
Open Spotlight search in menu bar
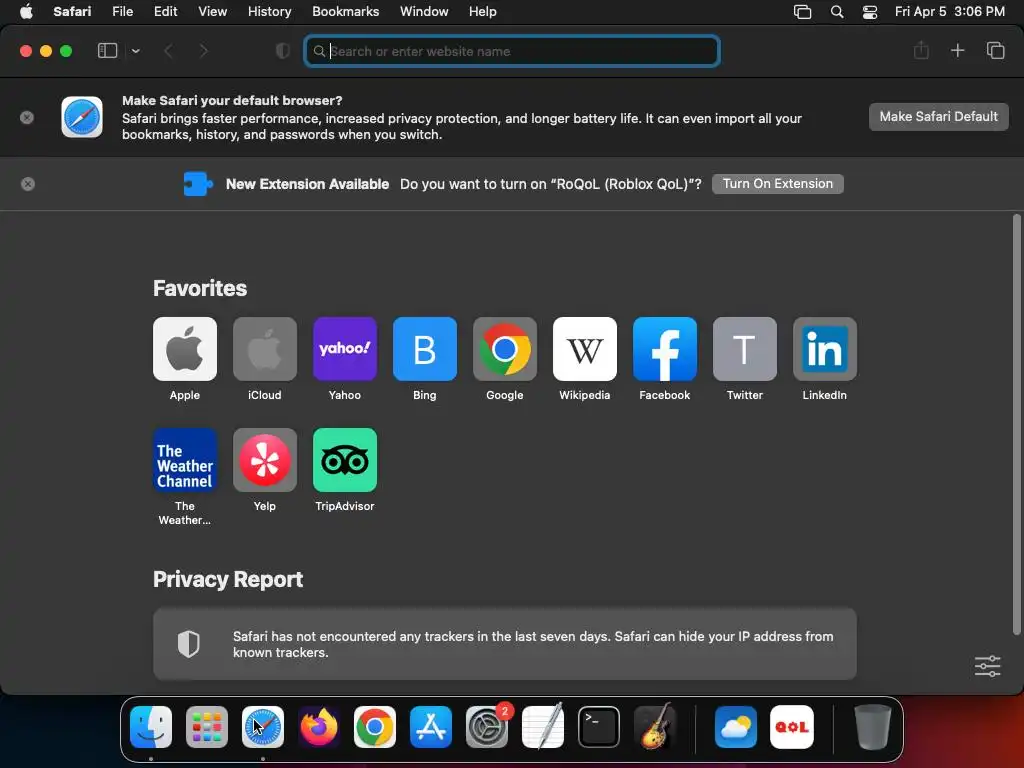(x=837, y=12)
